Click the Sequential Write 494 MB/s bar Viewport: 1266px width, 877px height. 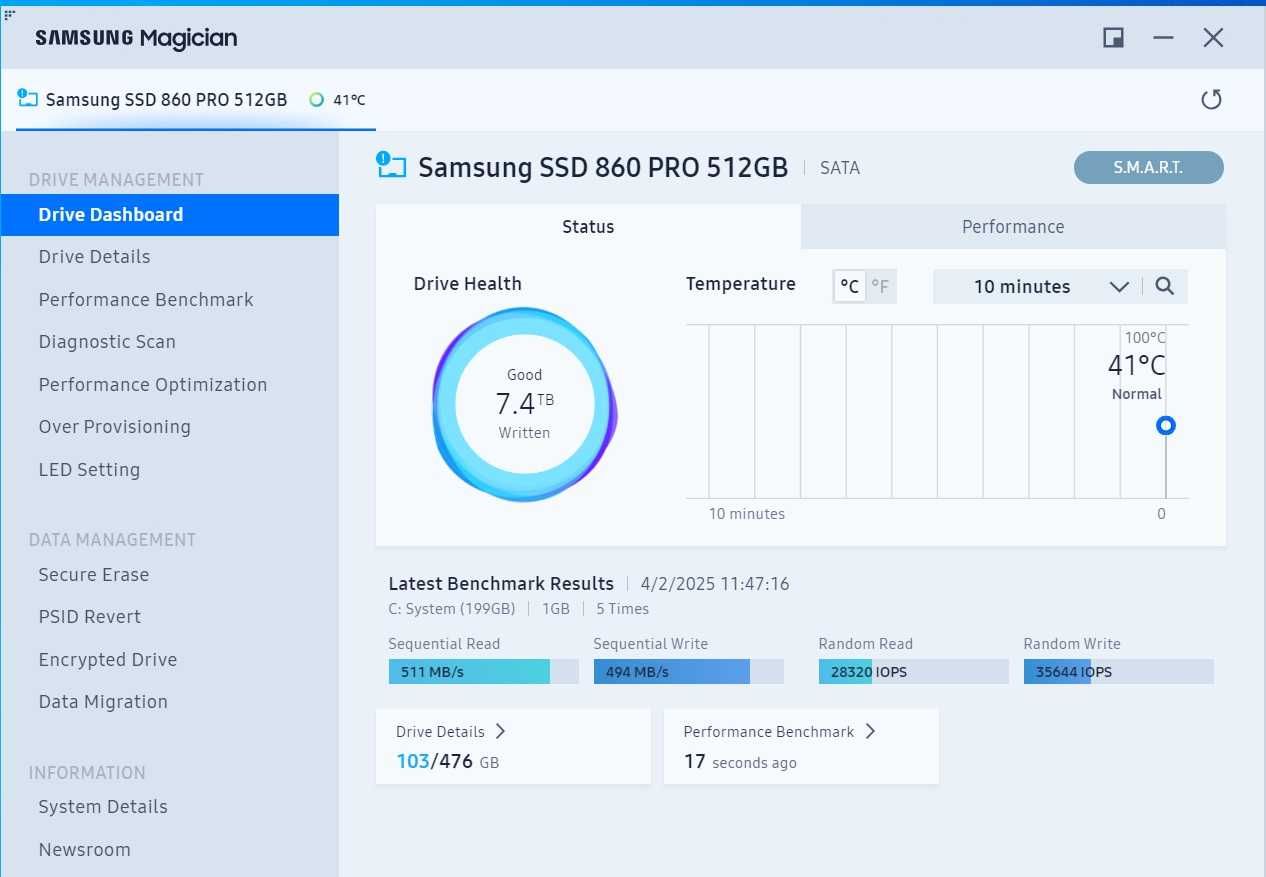click(x=689, y=672)
